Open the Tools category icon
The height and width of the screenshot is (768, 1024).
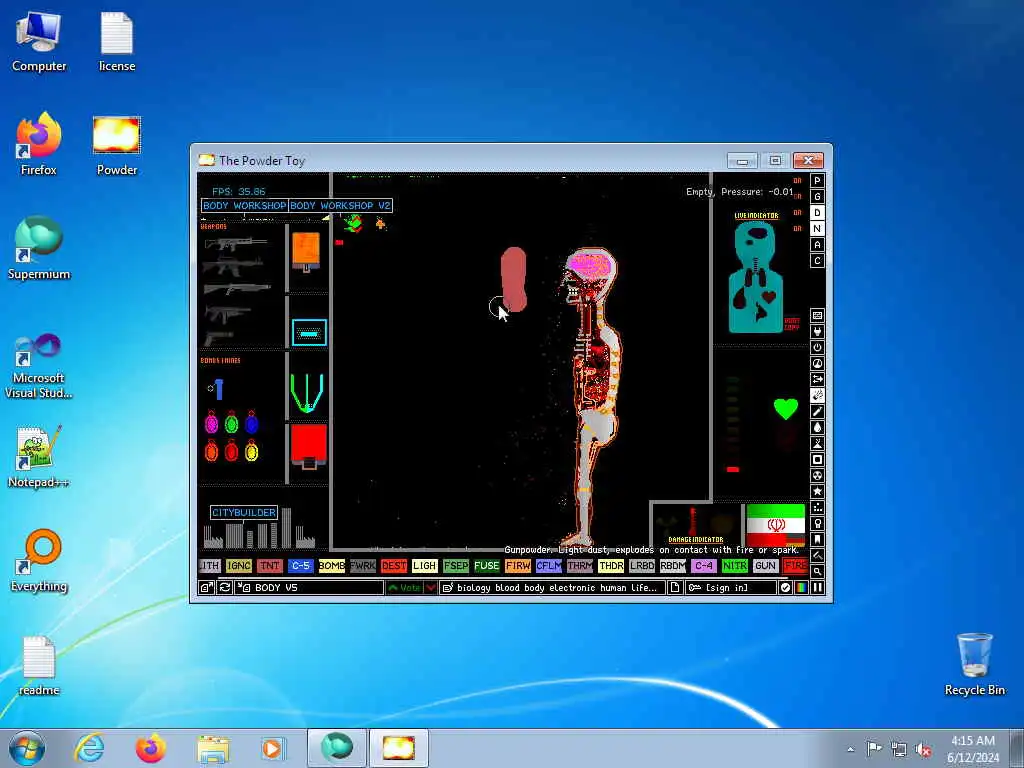[817, 524]
